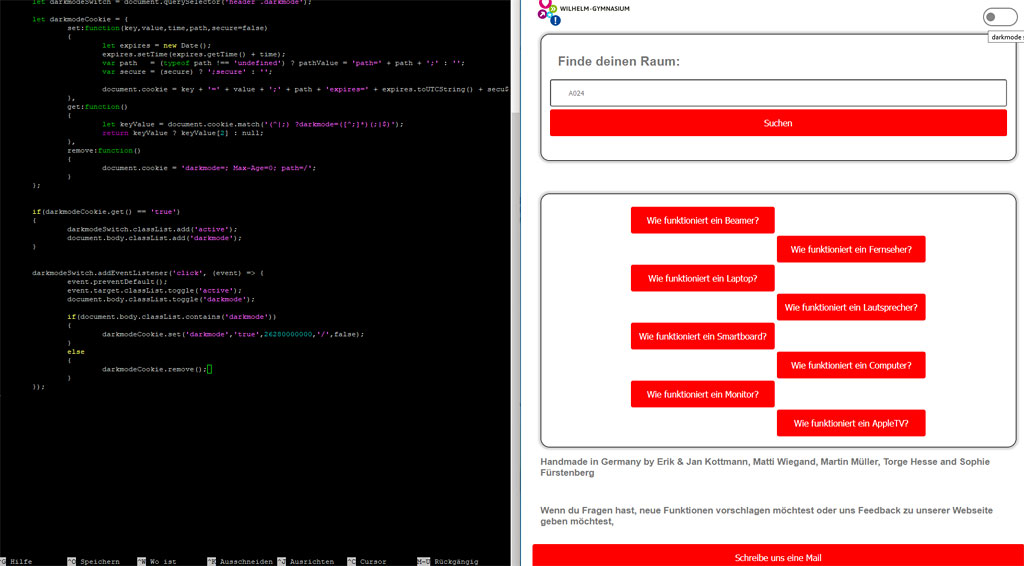This screenshot has width=1024, height=566.
Task: Click 'Schreibe uns eine Mail' button
Action: [777, 556]
